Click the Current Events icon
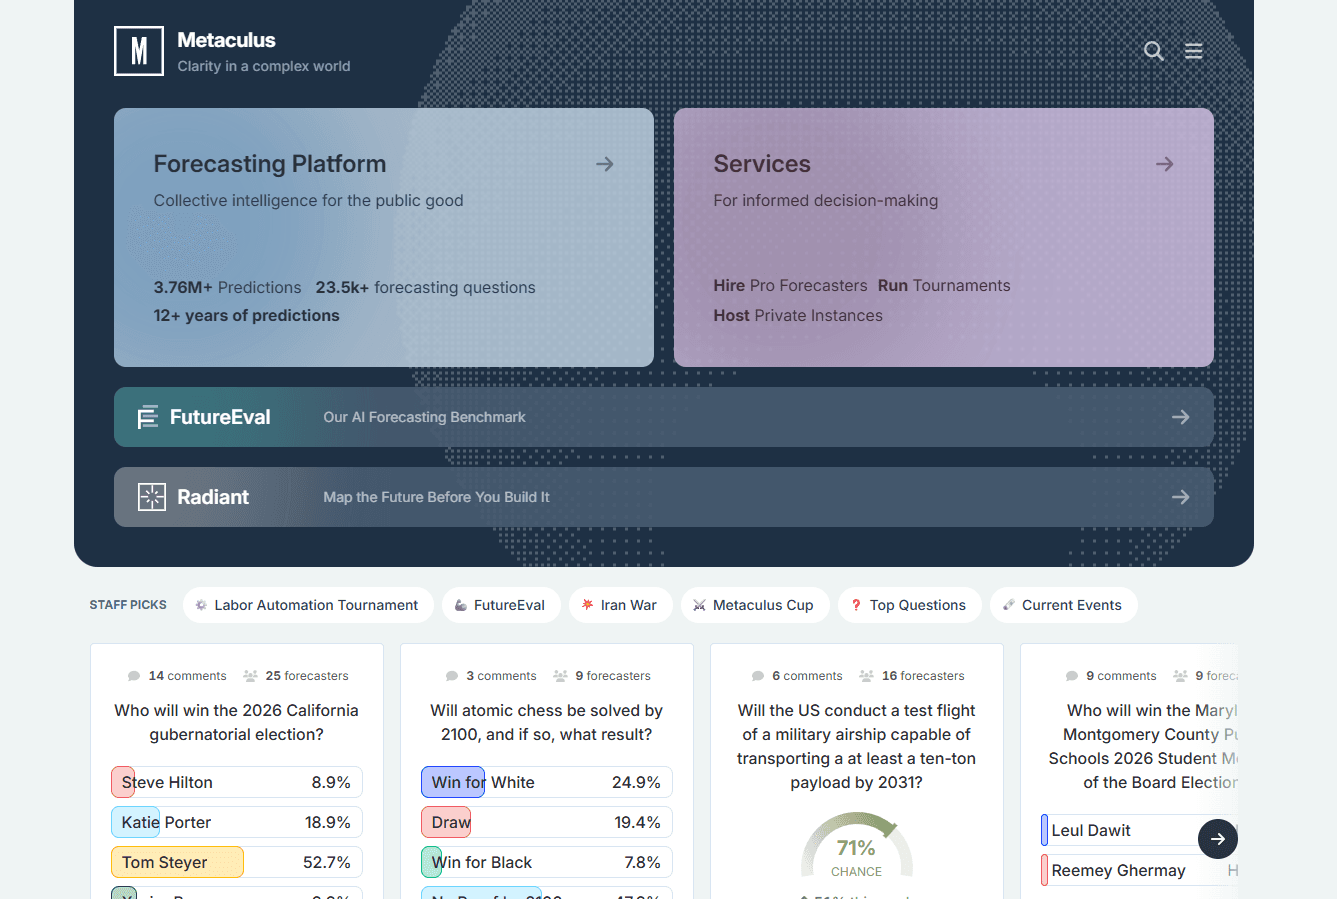 [x=1009, y=605]
